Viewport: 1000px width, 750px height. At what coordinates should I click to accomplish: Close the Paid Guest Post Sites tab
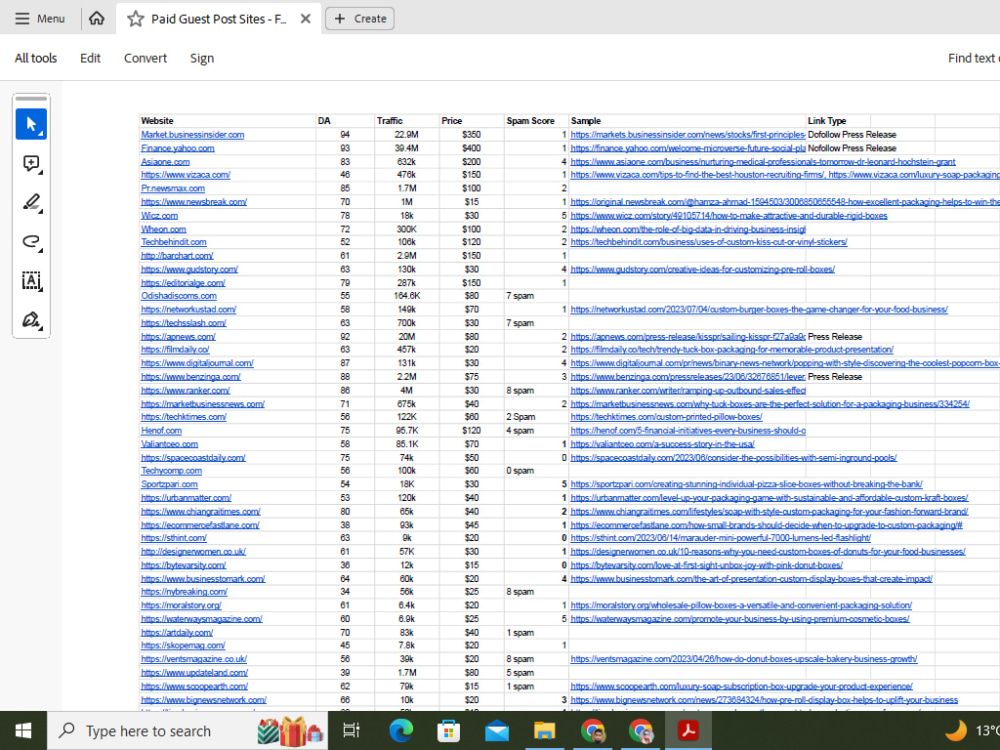click(x=305, y=18)
